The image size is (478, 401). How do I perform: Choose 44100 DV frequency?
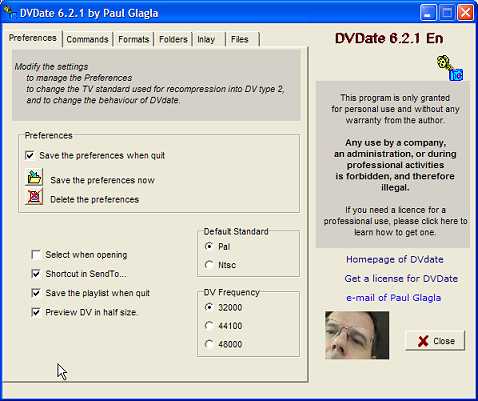[x=209, y=325]
